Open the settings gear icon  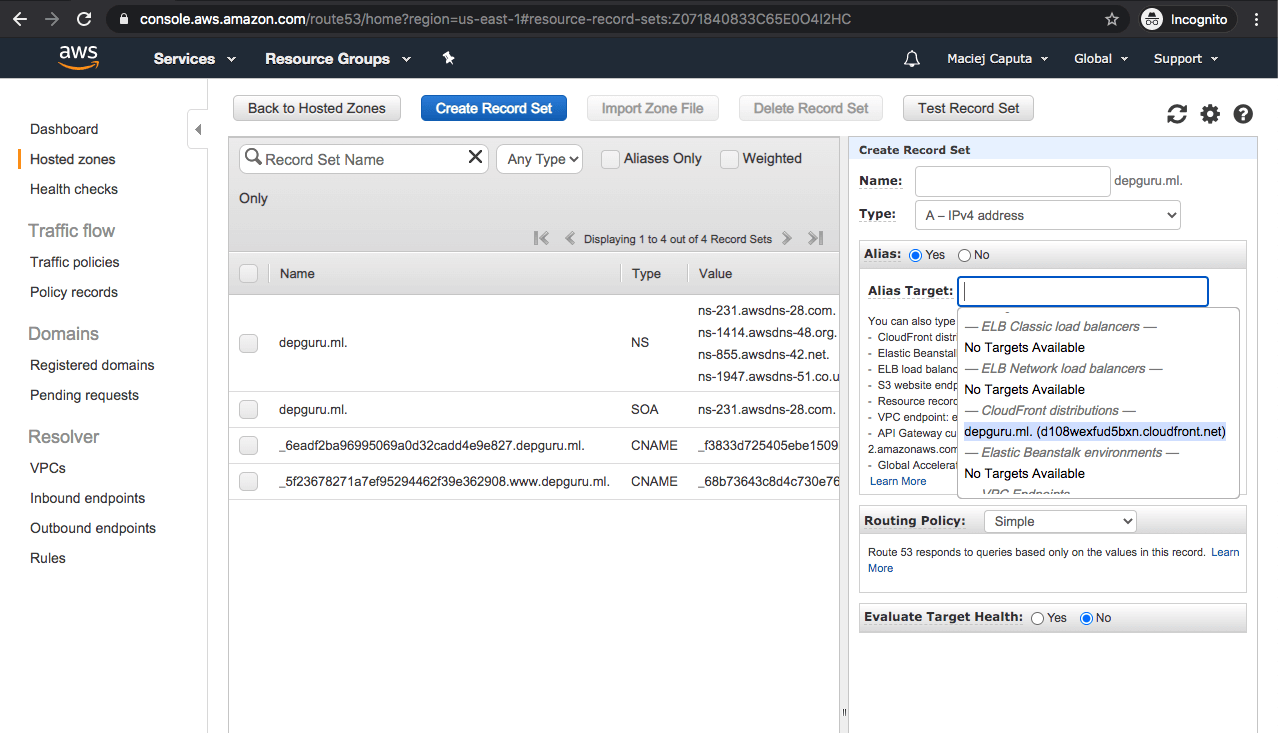coord(1210,114)
